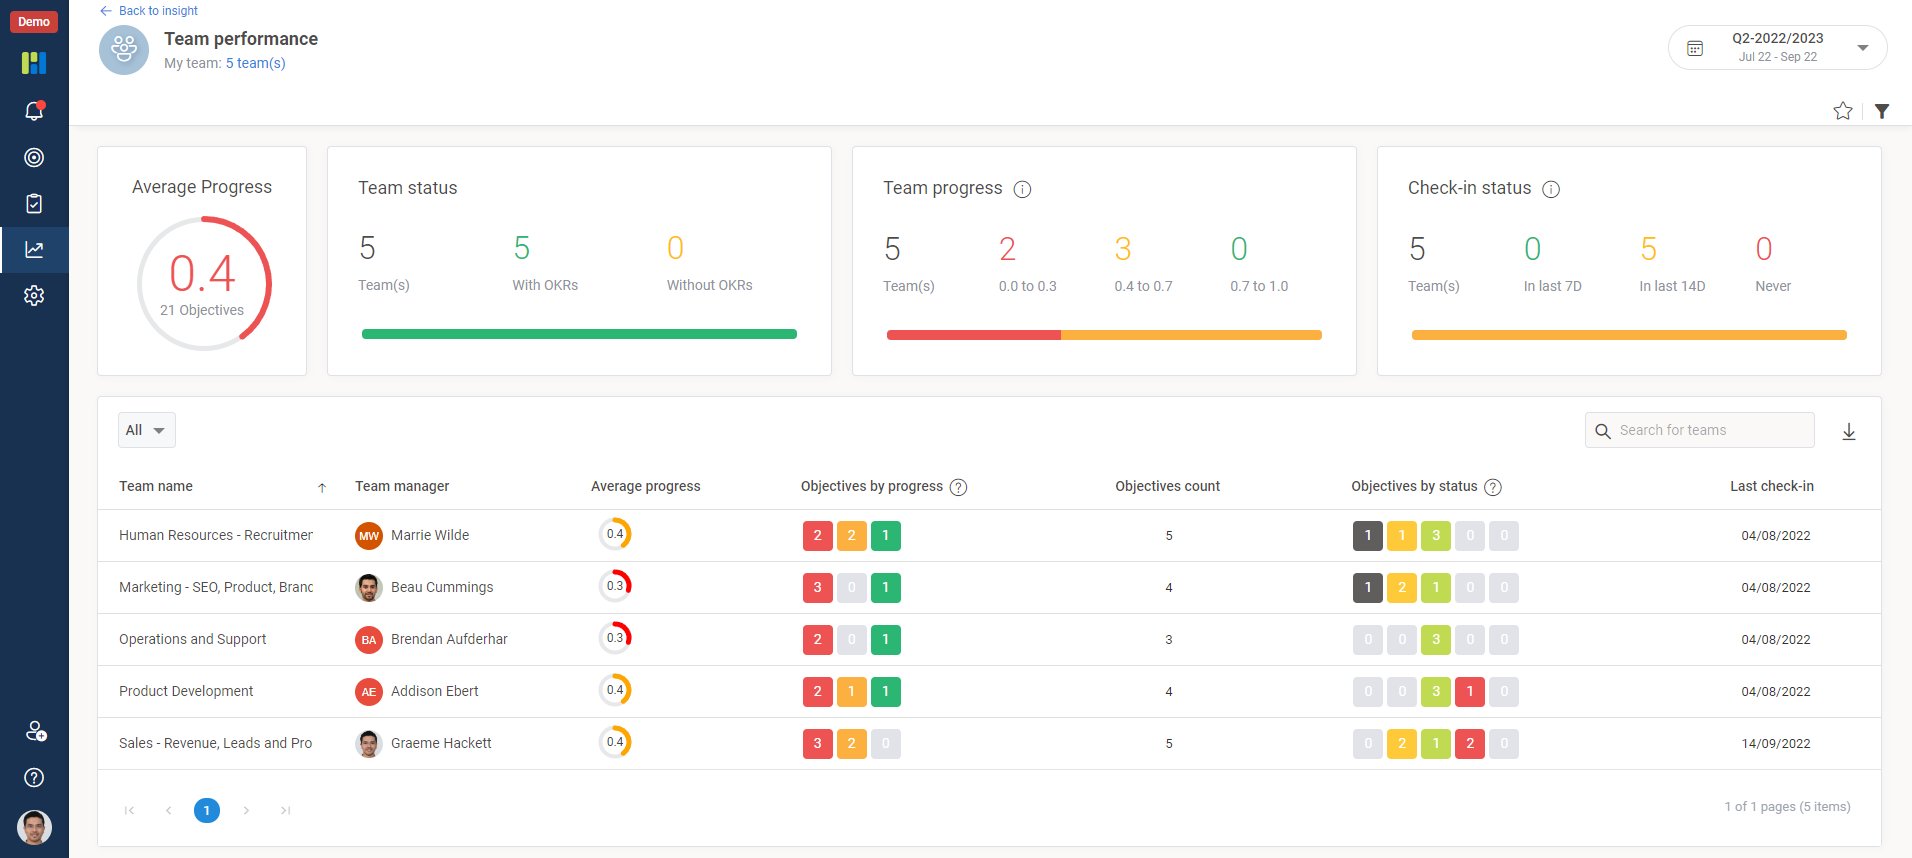Show Team progress info tooltip icon

pyautogui.click(x=1022, y=189)
